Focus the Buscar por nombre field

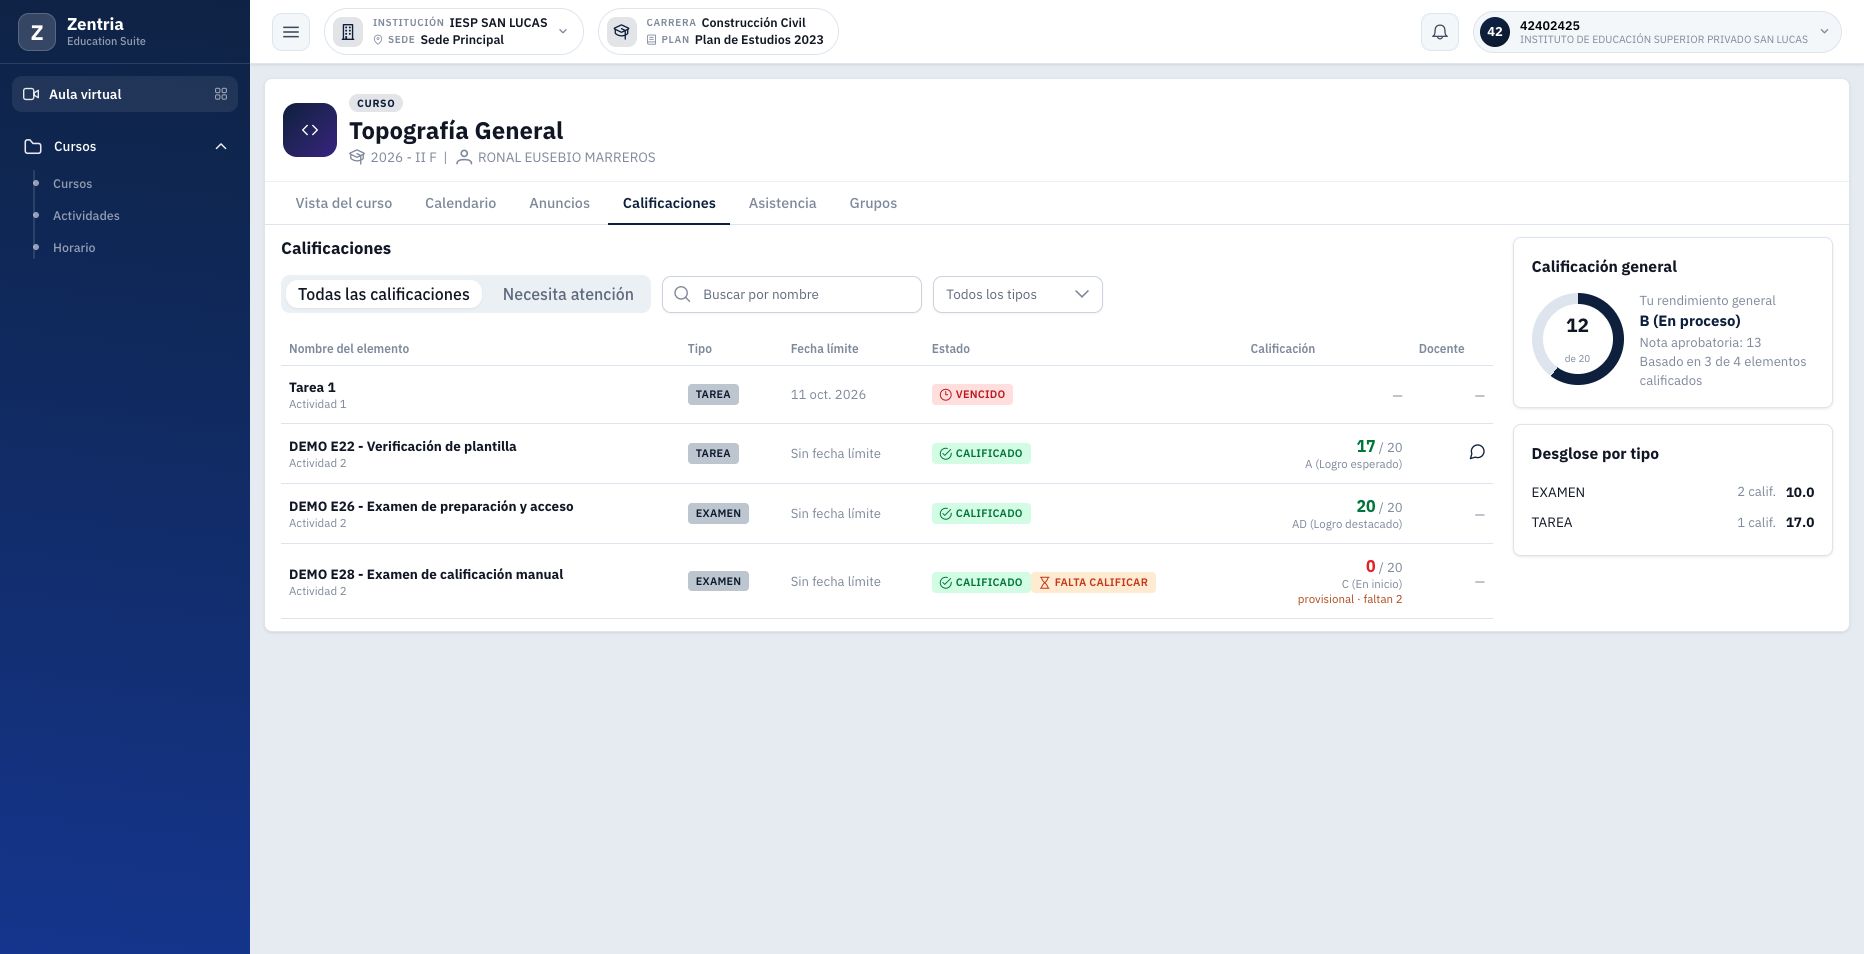[x=792, y=294]
